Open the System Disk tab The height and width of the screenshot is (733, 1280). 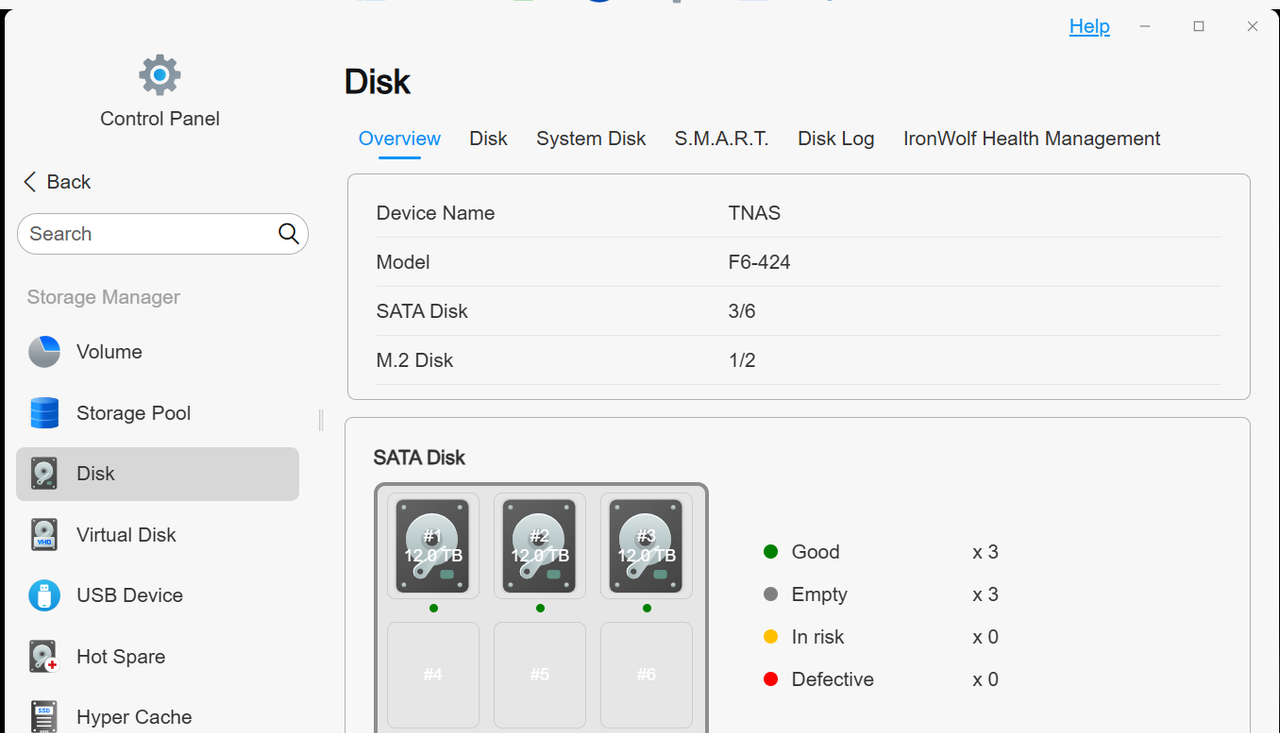click(591, 139)
